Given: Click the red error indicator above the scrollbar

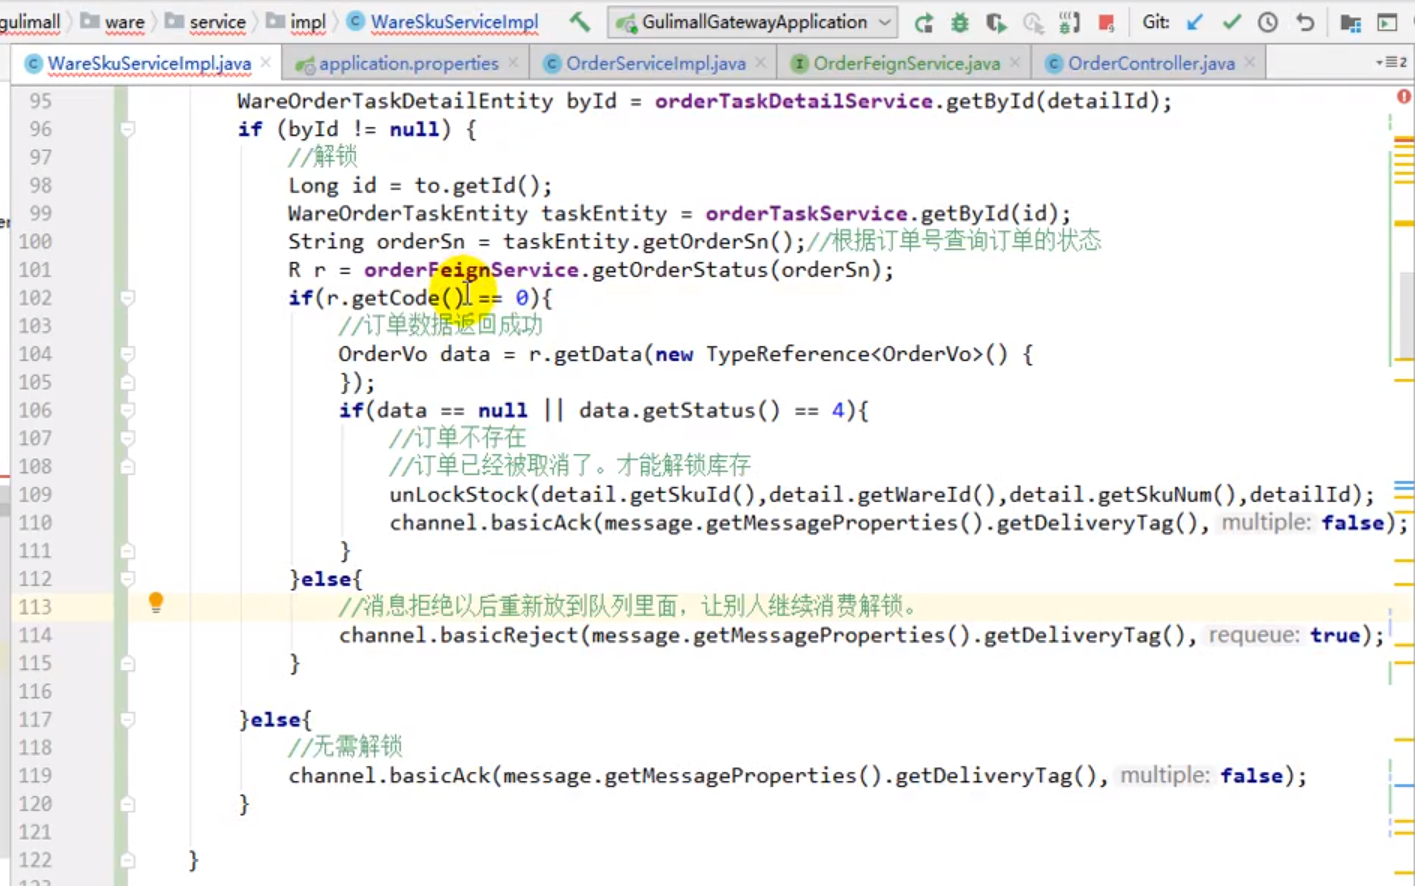Looking at the screenshot, I should click(x=1404, y=97).
